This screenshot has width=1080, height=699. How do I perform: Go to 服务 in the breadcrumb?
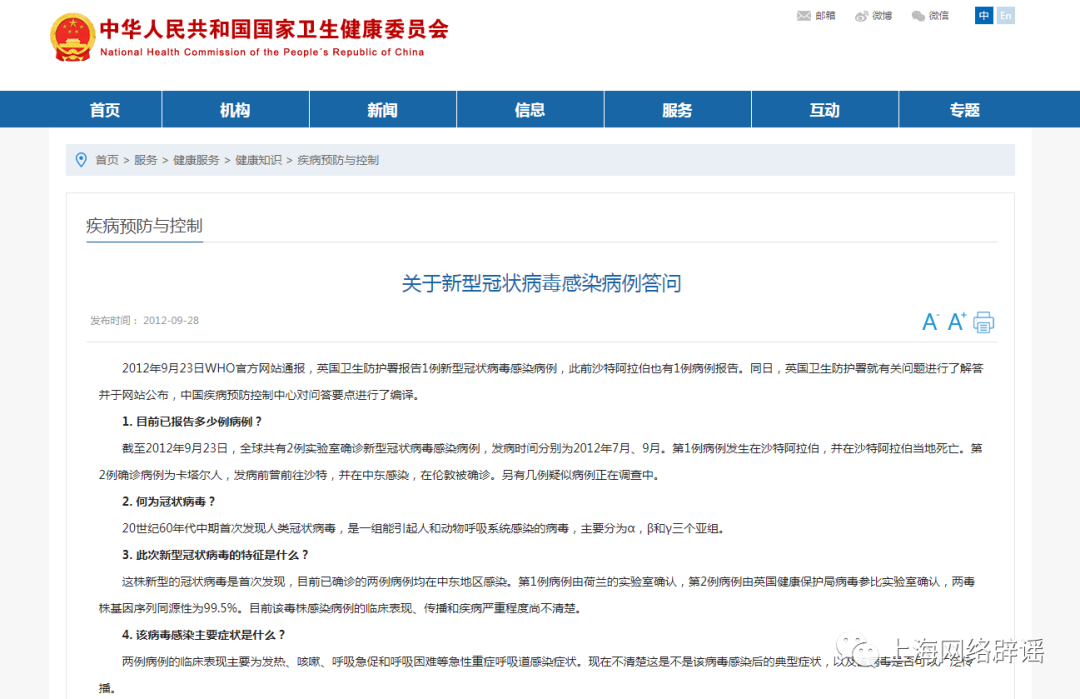(x=146, y=160)
